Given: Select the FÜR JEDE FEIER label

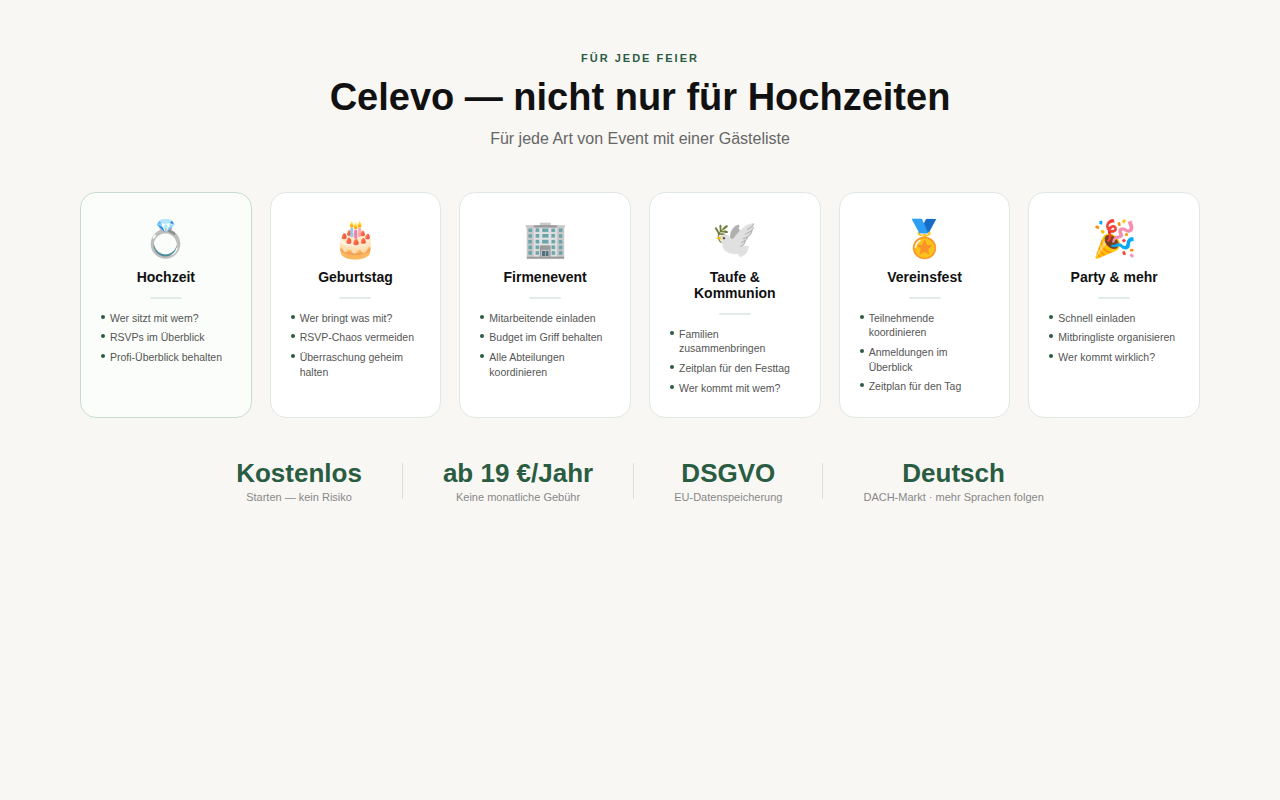Looking at the screenshot, I should tap(639, 58).
